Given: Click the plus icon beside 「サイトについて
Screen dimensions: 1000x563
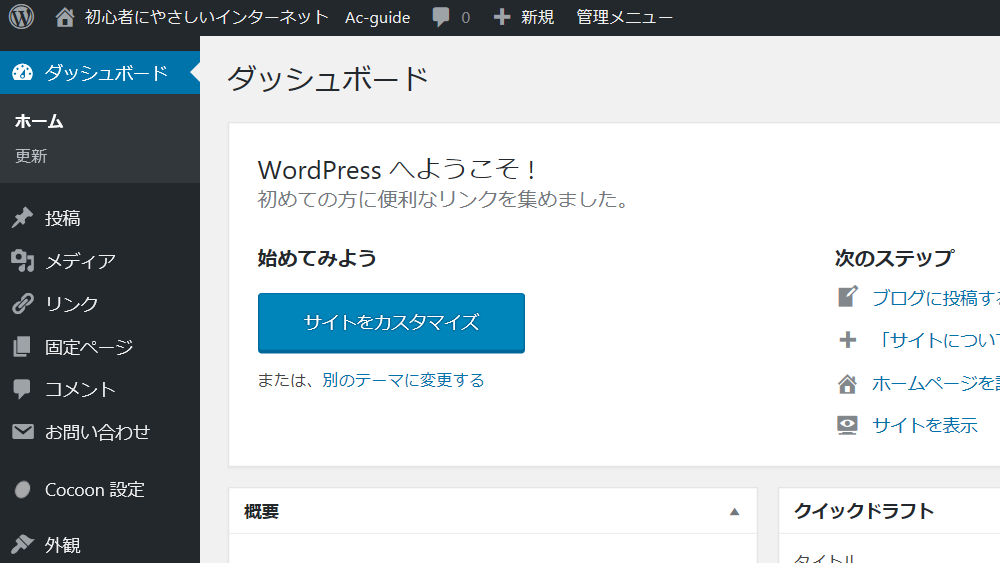Looking at the screenshot, I should point(848,340).
